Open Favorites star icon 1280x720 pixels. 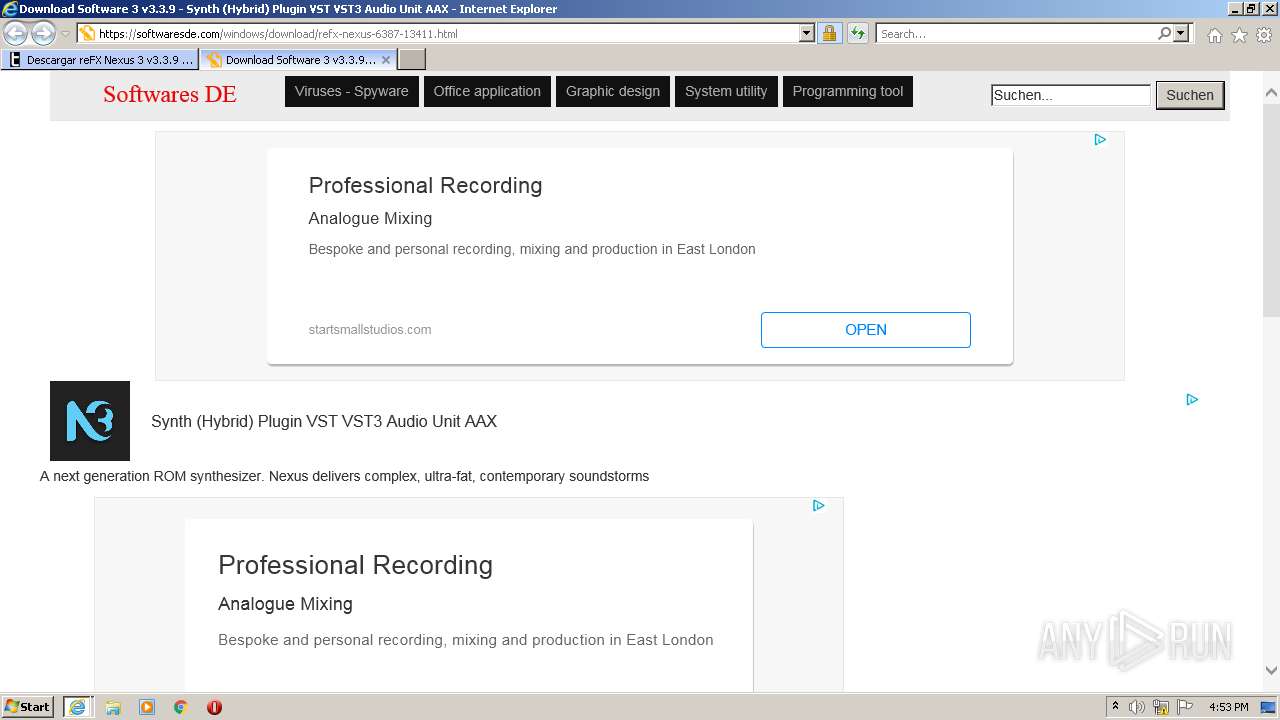tap(1239, 35)
